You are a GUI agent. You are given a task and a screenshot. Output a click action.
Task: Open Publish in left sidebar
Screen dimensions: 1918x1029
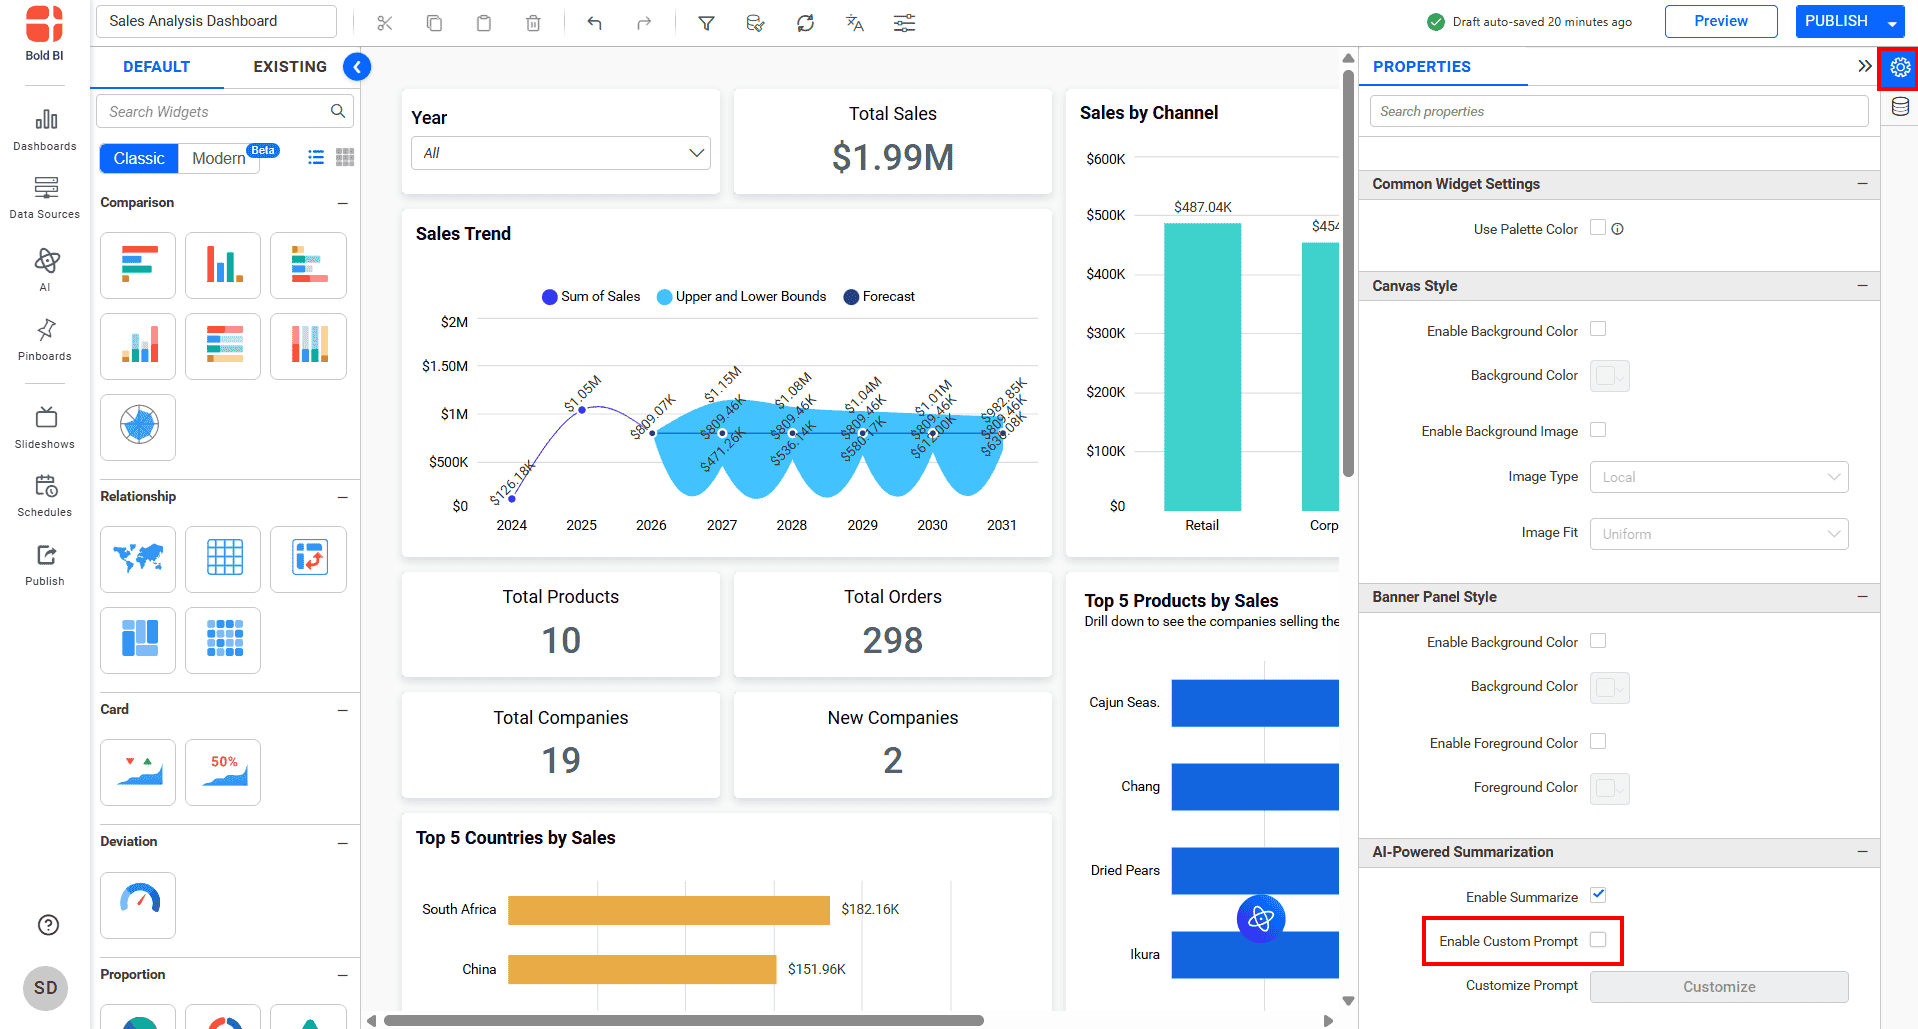(45, 565)
